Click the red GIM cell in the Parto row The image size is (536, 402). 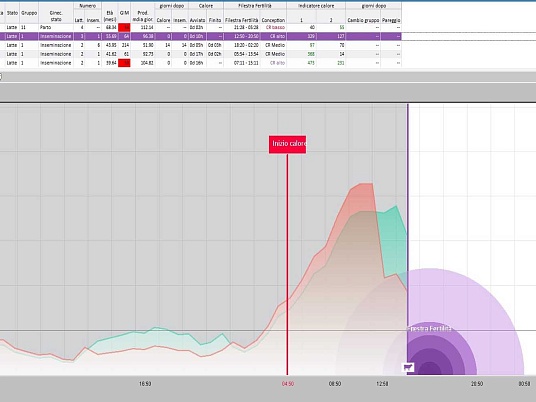(x=124, y=28)
